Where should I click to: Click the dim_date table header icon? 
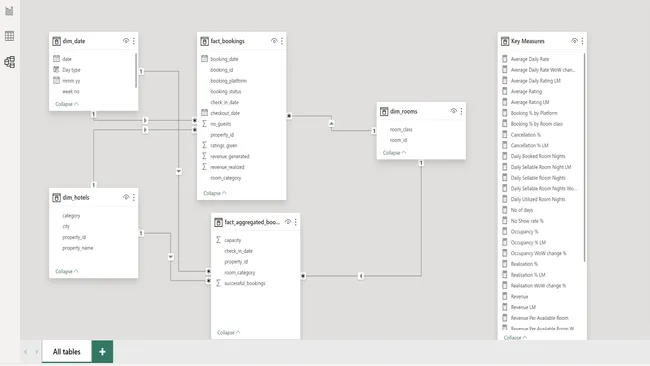click(56, 41)
